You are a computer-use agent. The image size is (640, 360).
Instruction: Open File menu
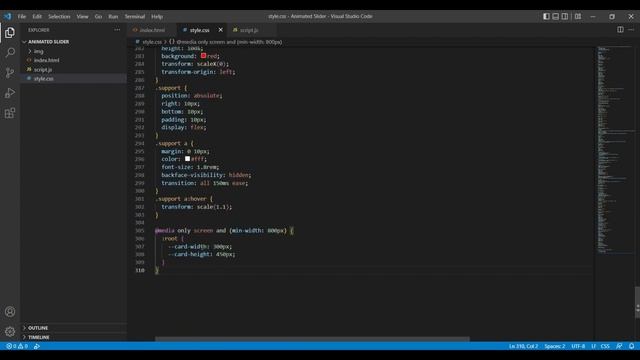pos(22,16)
